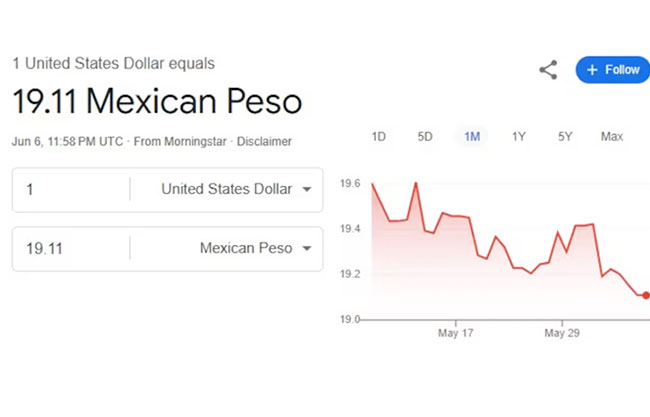
Task: Click the 19.6 y-axis value label
Action: 350,184
